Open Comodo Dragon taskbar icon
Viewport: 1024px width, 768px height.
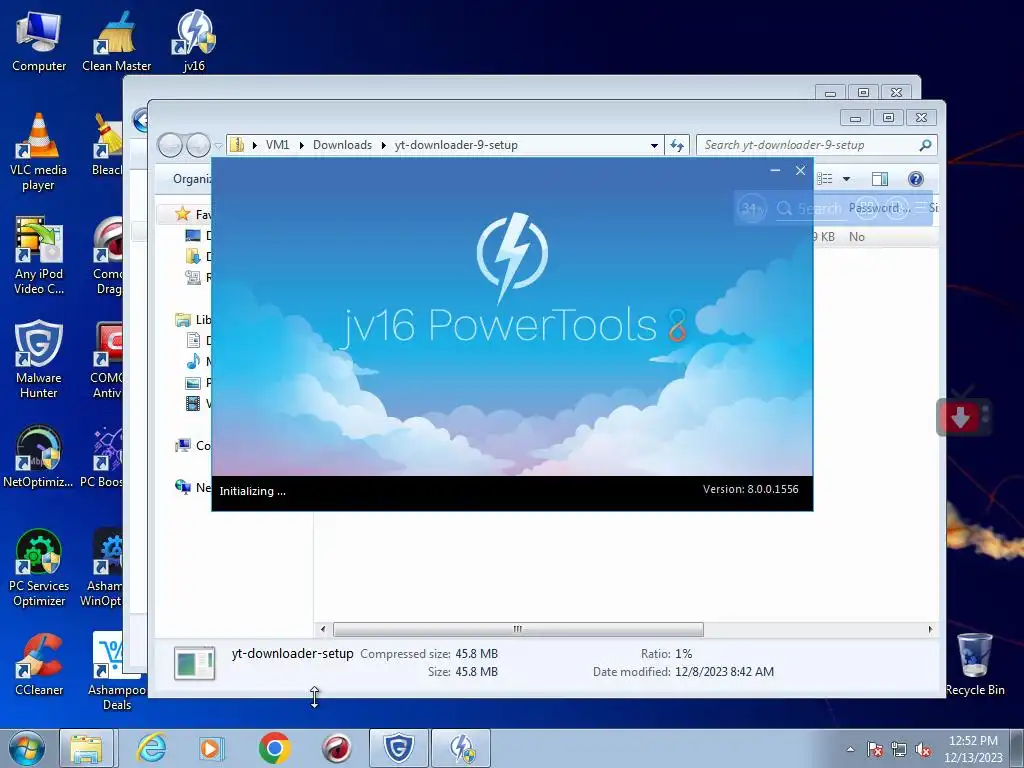pyautogui.click(x=337, y=748)
